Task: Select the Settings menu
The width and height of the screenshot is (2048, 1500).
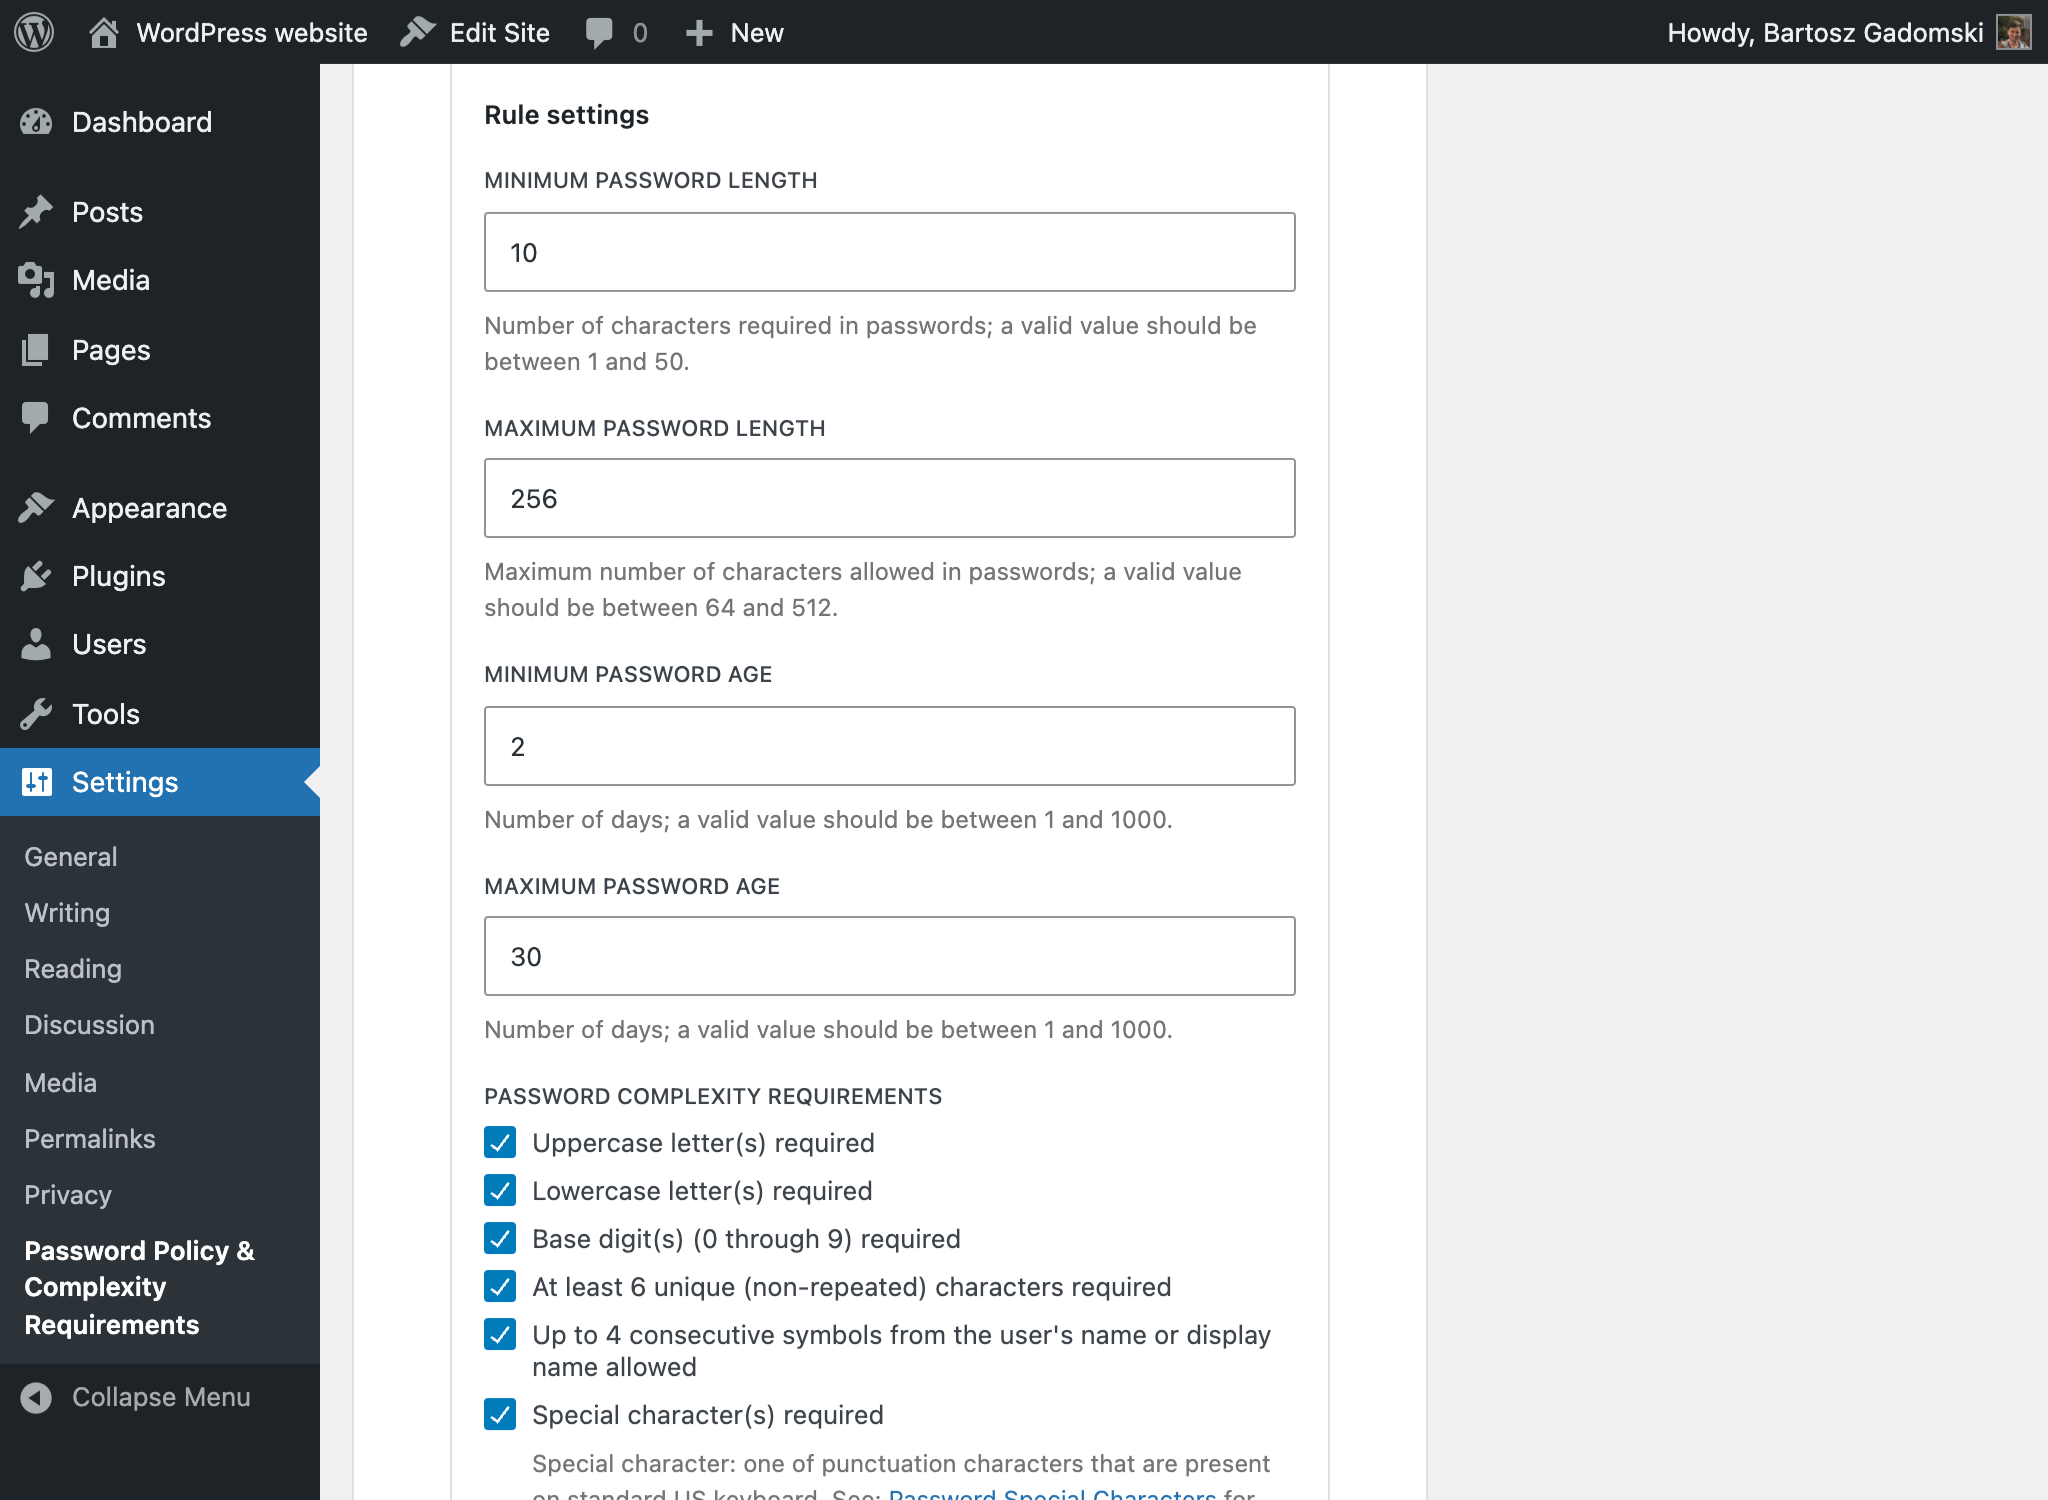Action: [x=160, y=782]
